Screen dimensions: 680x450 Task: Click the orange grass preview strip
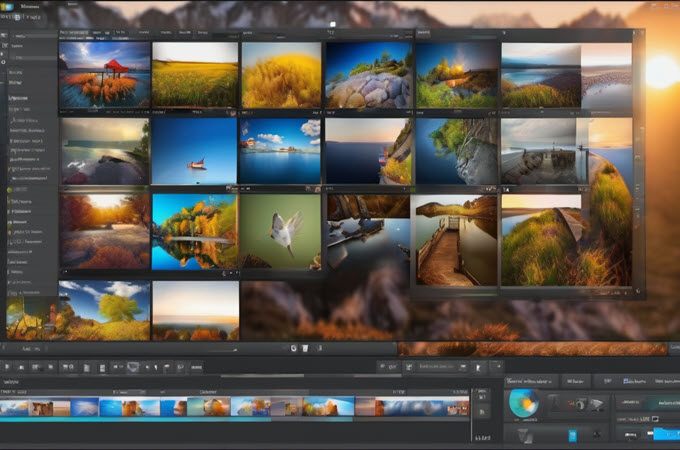pos(532,349)
